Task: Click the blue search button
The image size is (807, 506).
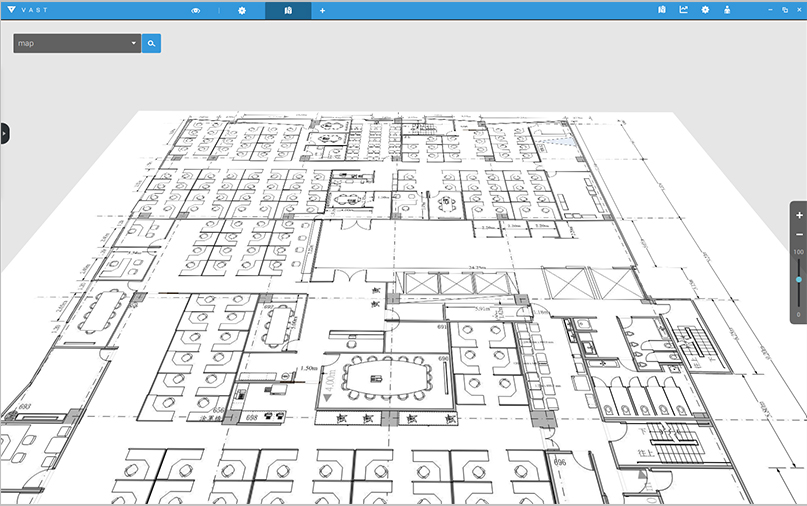Action: coord(151,44)
